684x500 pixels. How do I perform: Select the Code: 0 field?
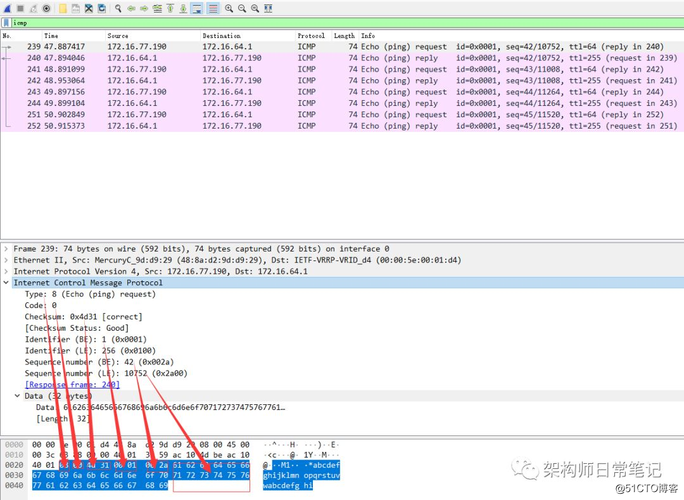tap(41, 305)
